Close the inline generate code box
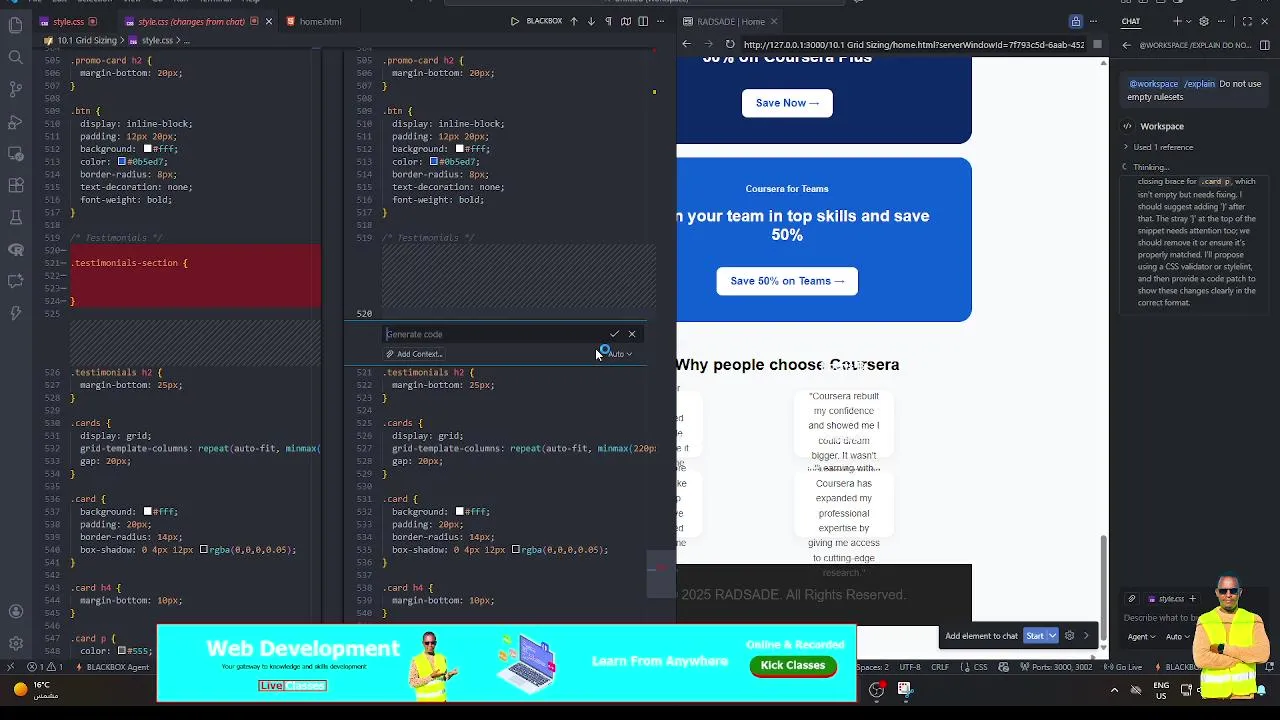 click(x=632, y=334)
